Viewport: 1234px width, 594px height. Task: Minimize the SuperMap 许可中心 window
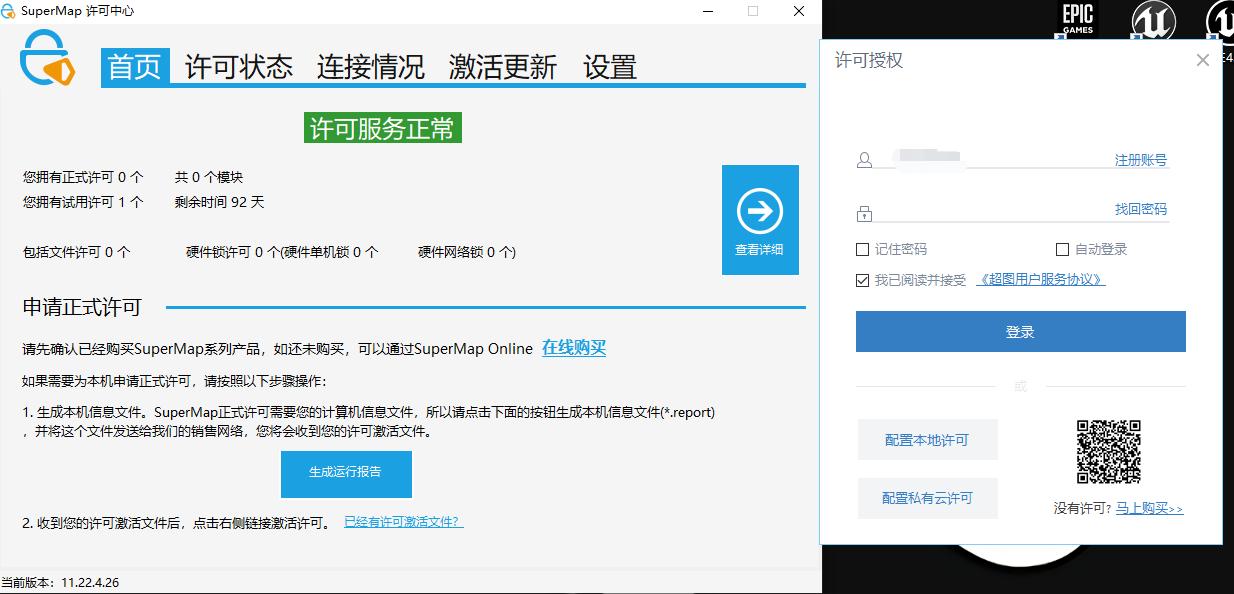[707, 11]
